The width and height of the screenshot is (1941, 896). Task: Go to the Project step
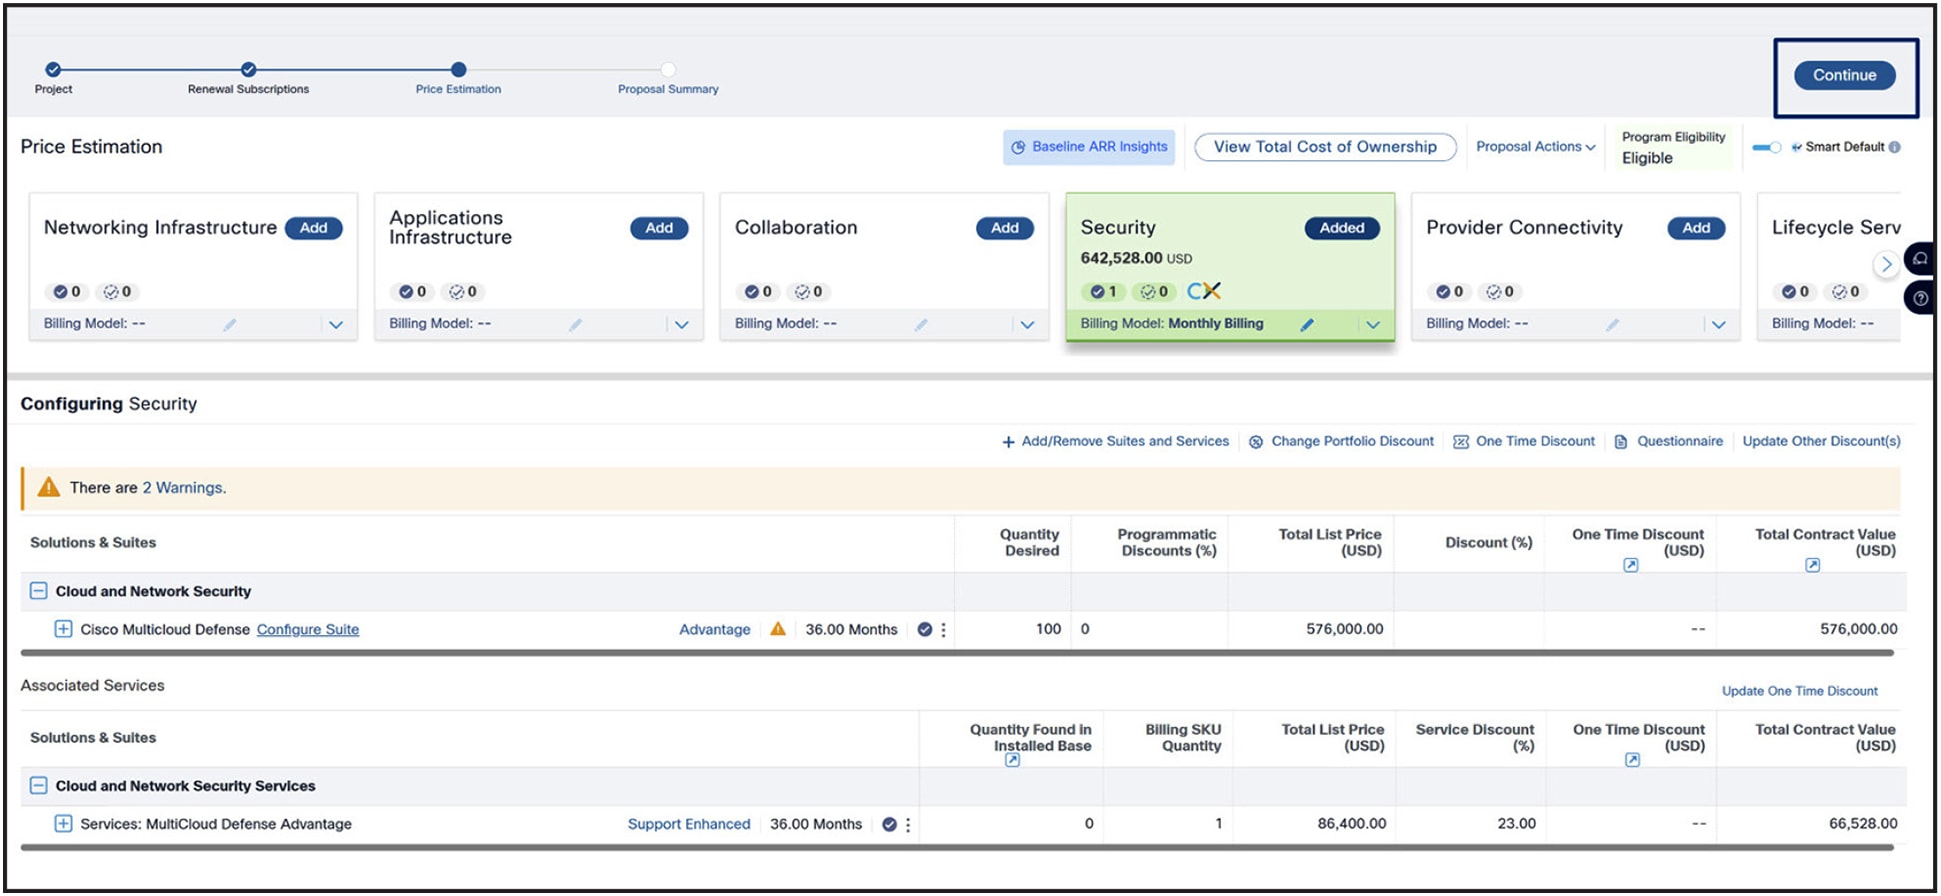click(x=53, y=69)
